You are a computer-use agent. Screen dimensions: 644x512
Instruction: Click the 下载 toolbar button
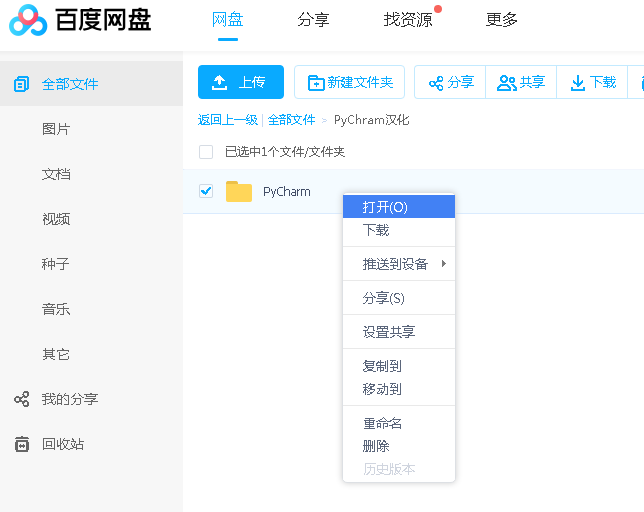592,82
